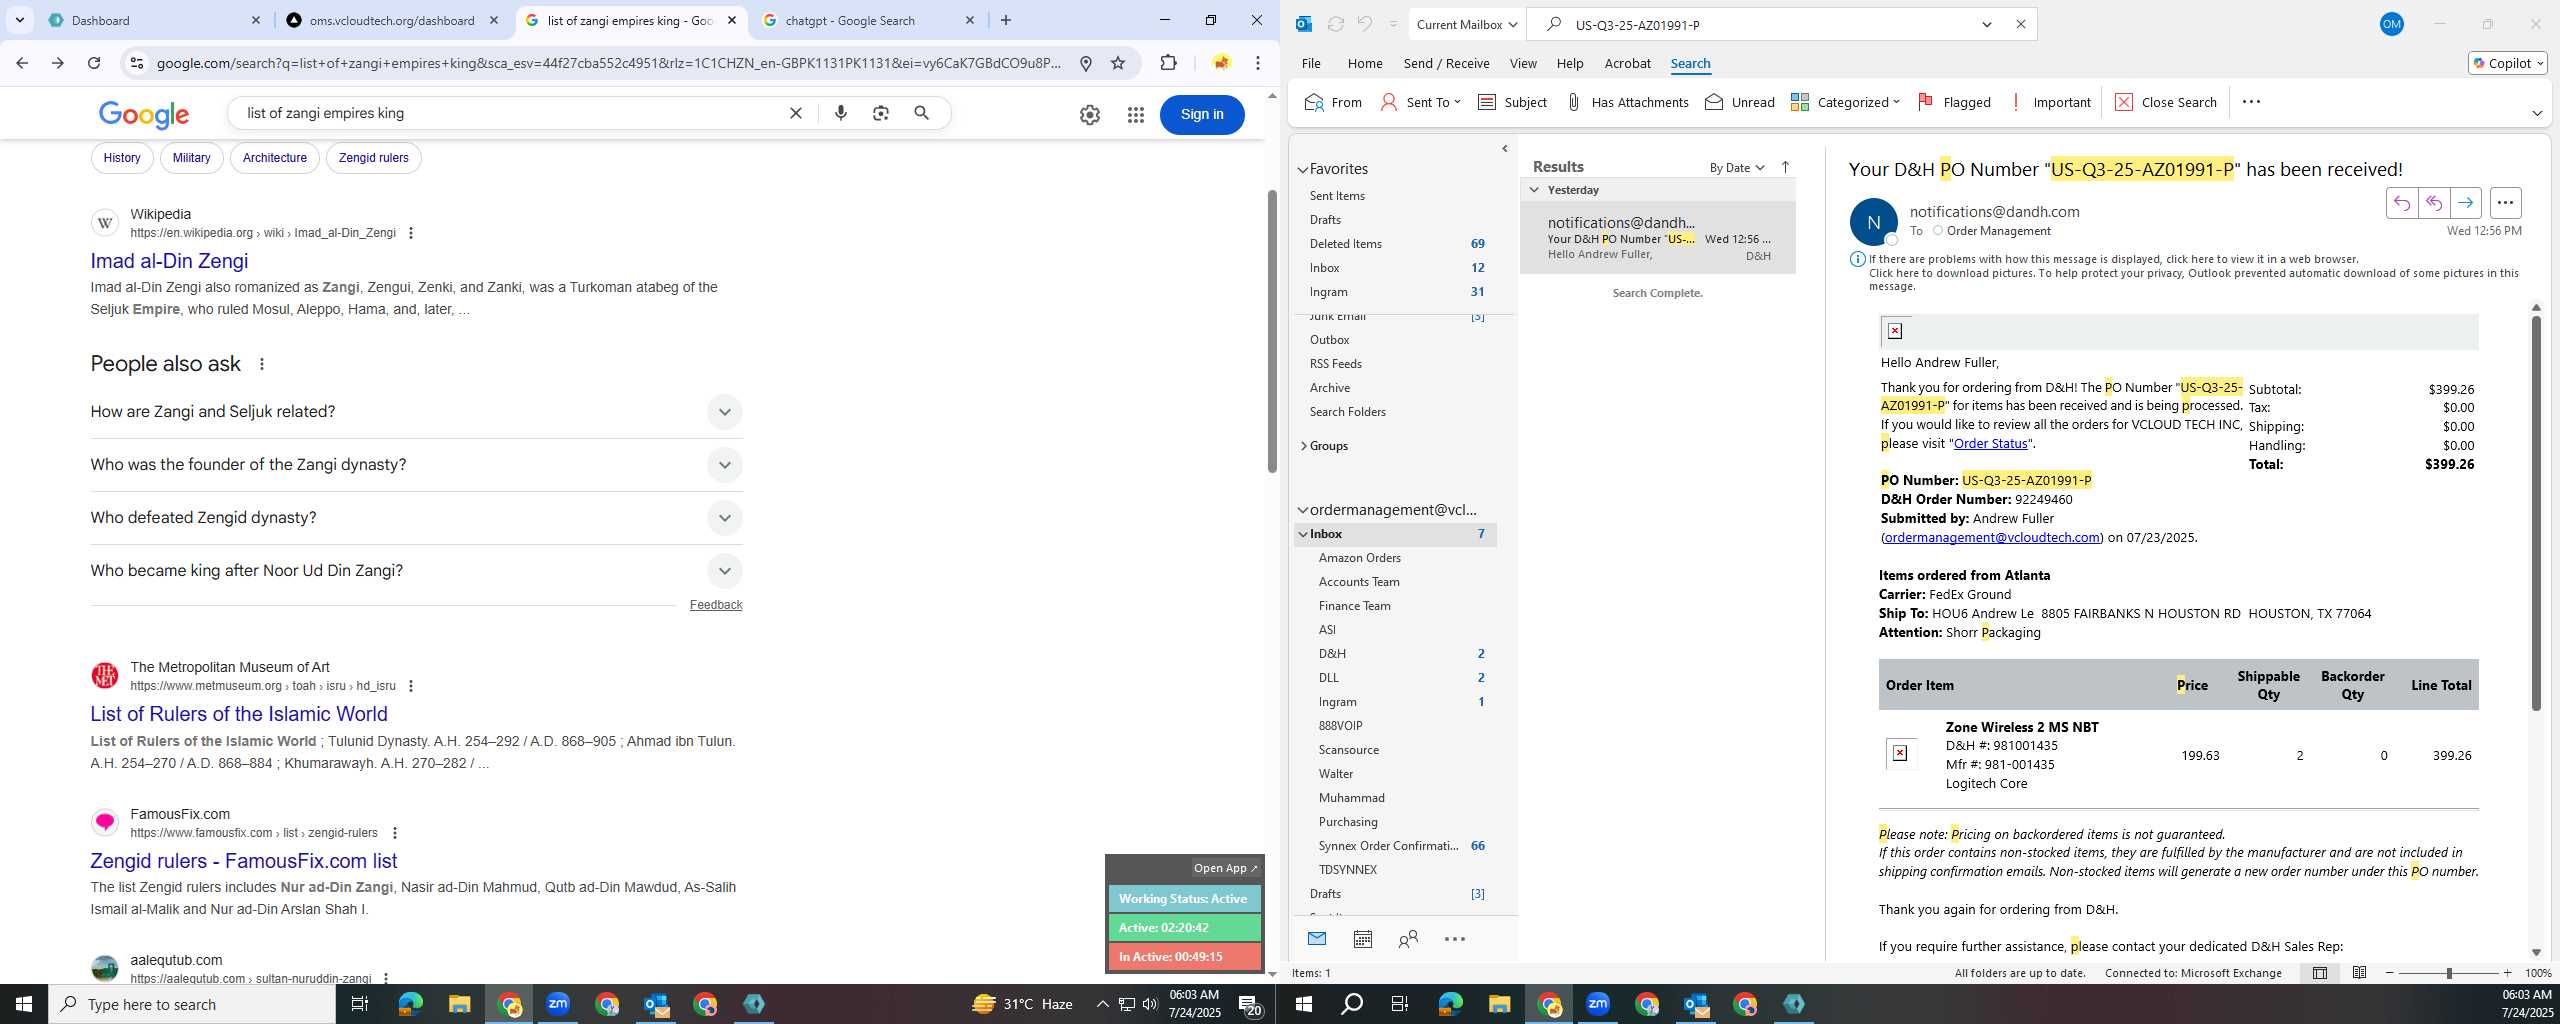Open more actions menu on email
2560x1024 pixels.
point(2505,203)
